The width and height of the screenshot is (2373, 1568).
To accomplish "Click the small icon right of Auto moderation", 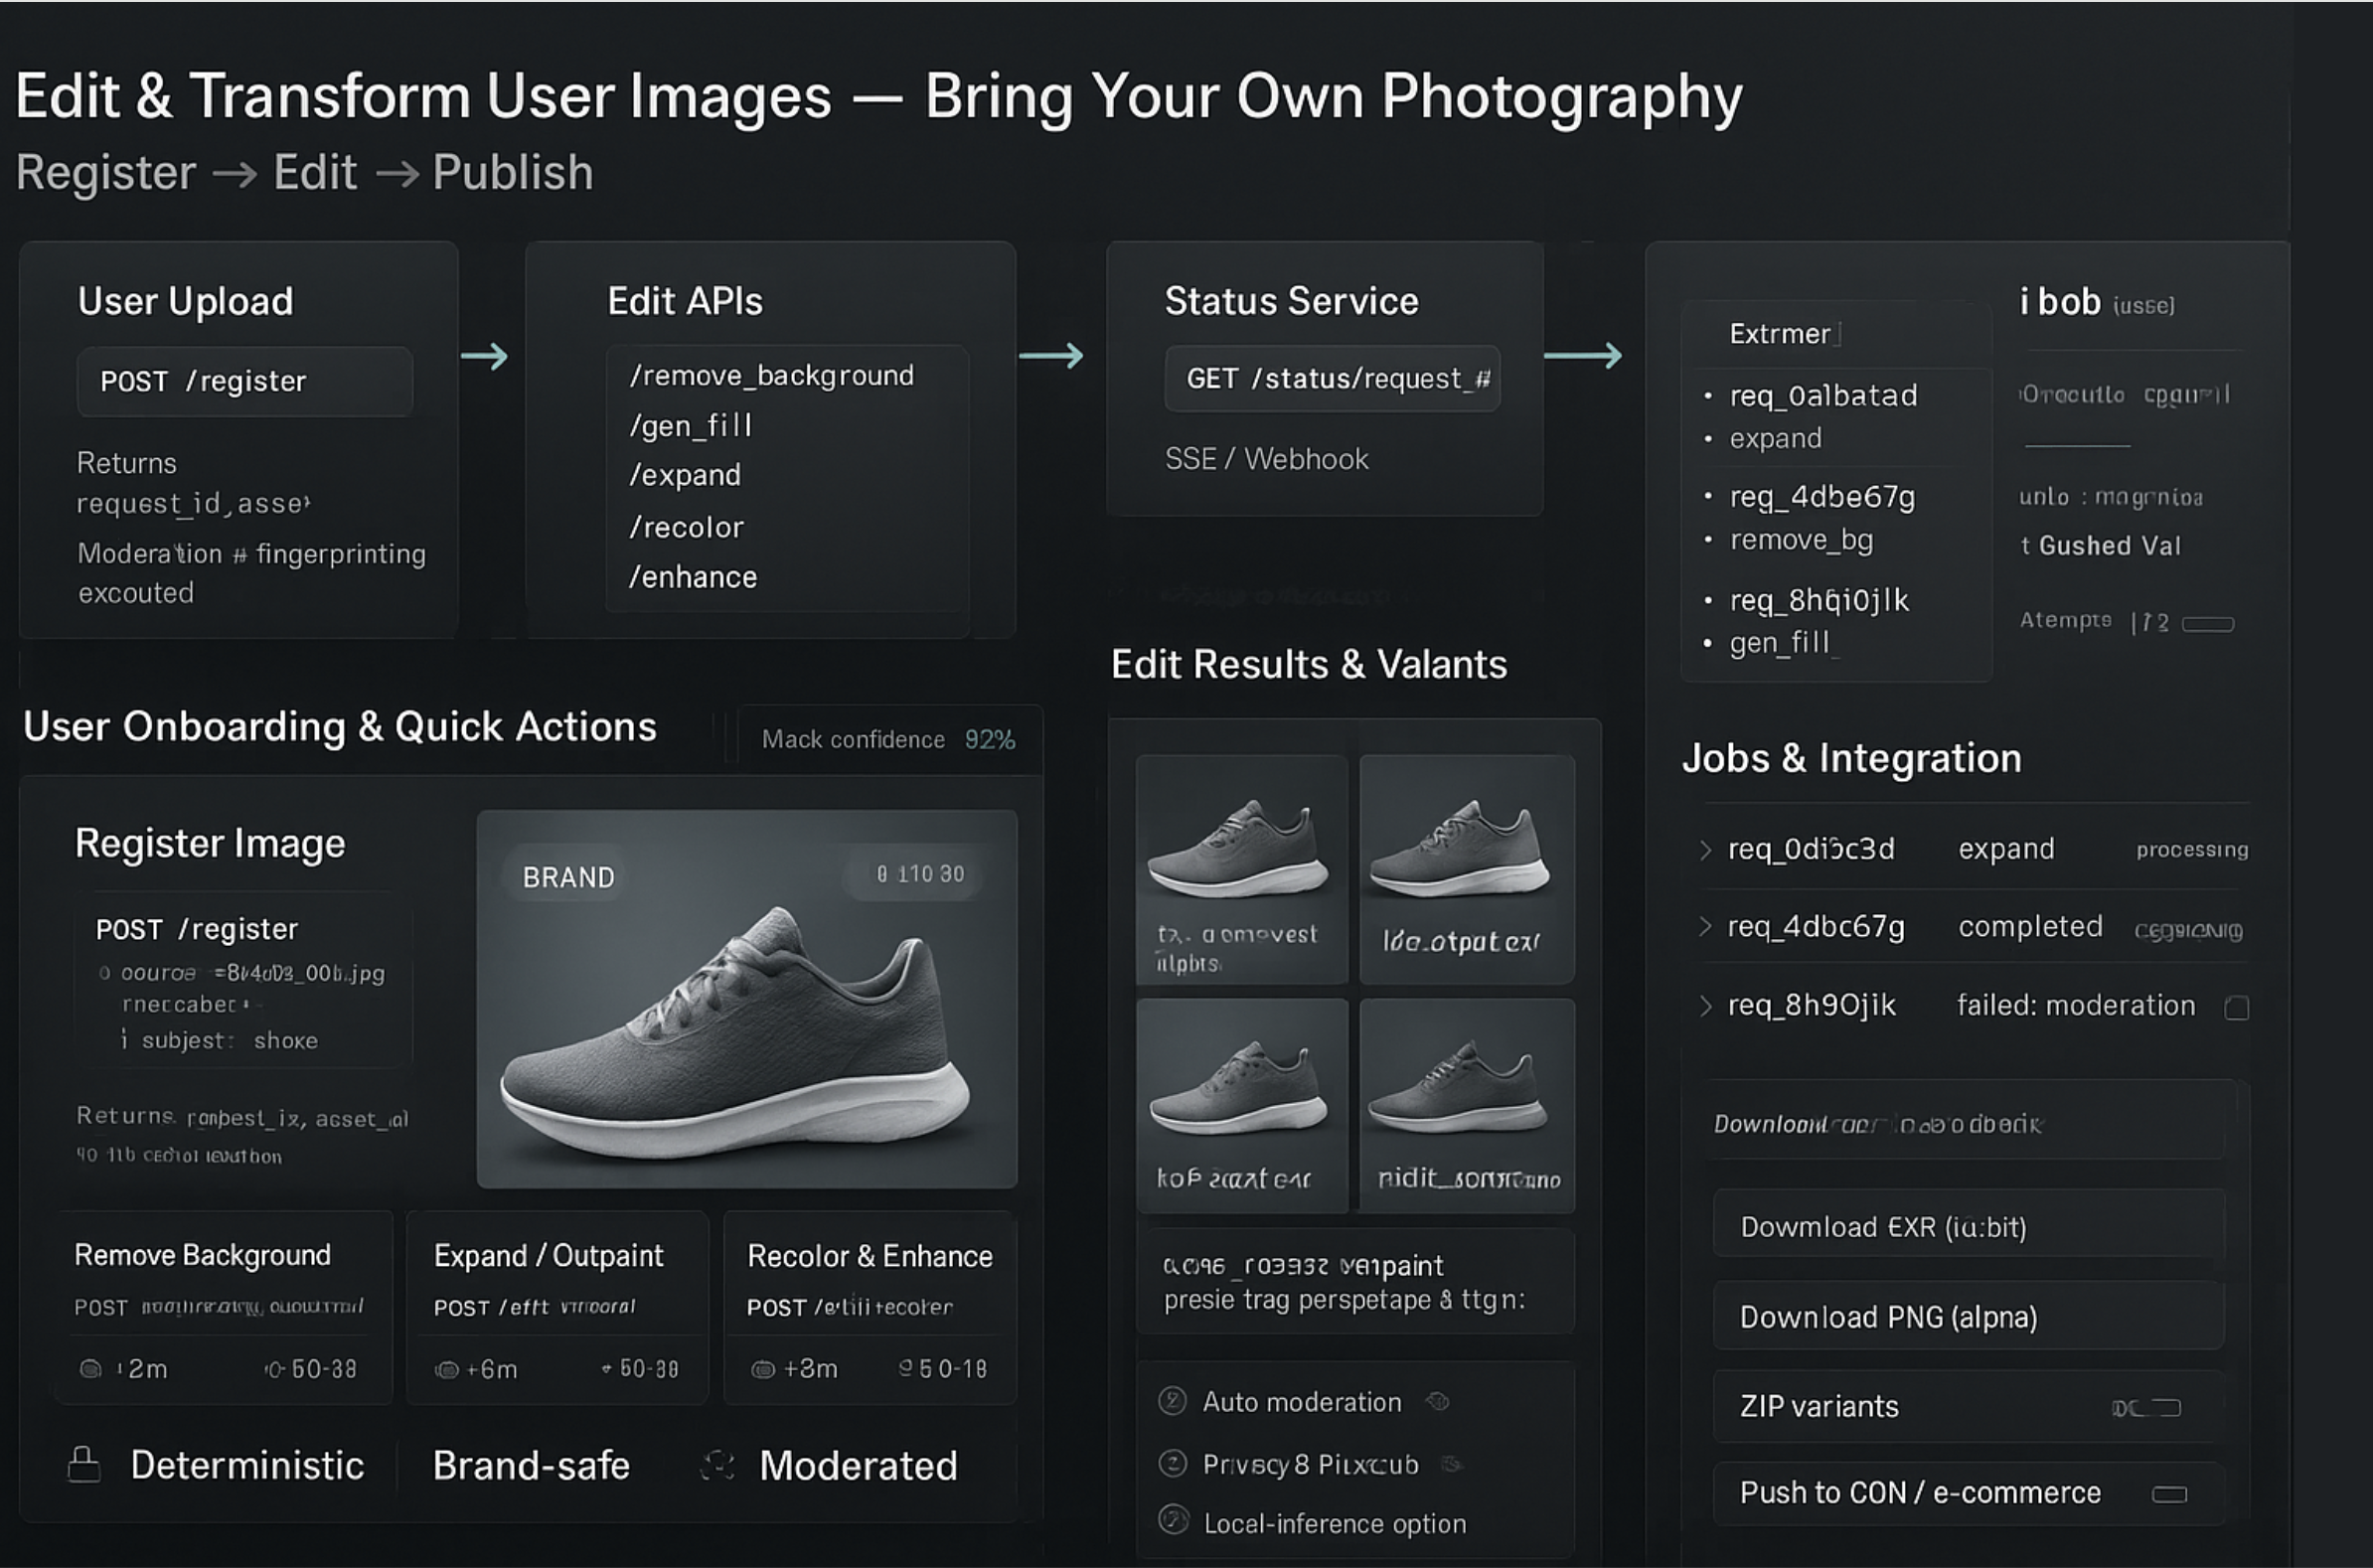I will pyautogui.click(x=1438, y=1401).
